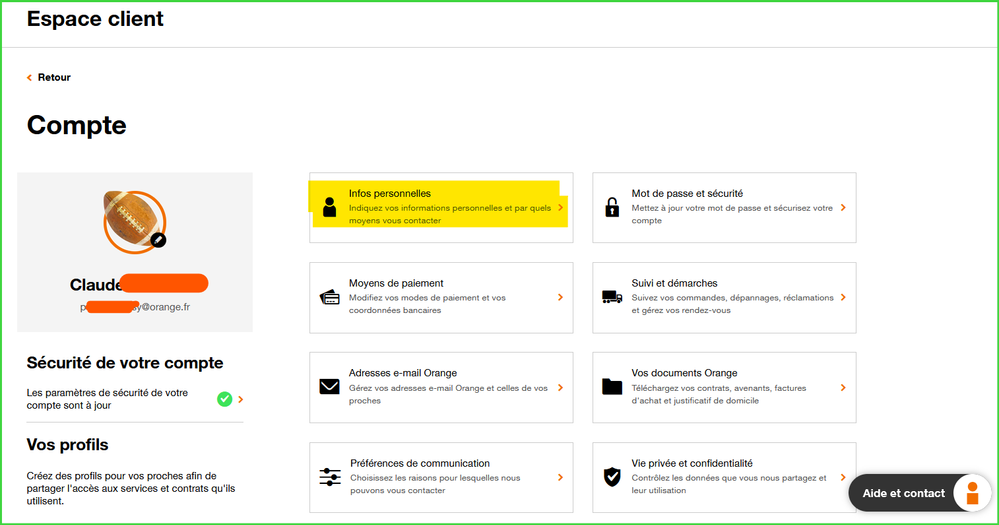Screen dimensions: 999x525
Task: Open the Moyens de paiement chevron arrow
Action: point(560,297)
